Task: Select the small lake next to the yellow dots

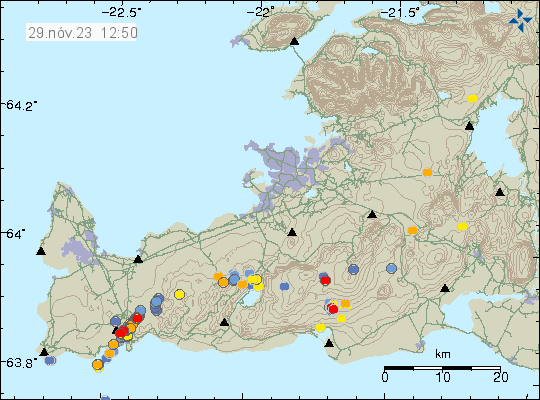Action: 251,298
